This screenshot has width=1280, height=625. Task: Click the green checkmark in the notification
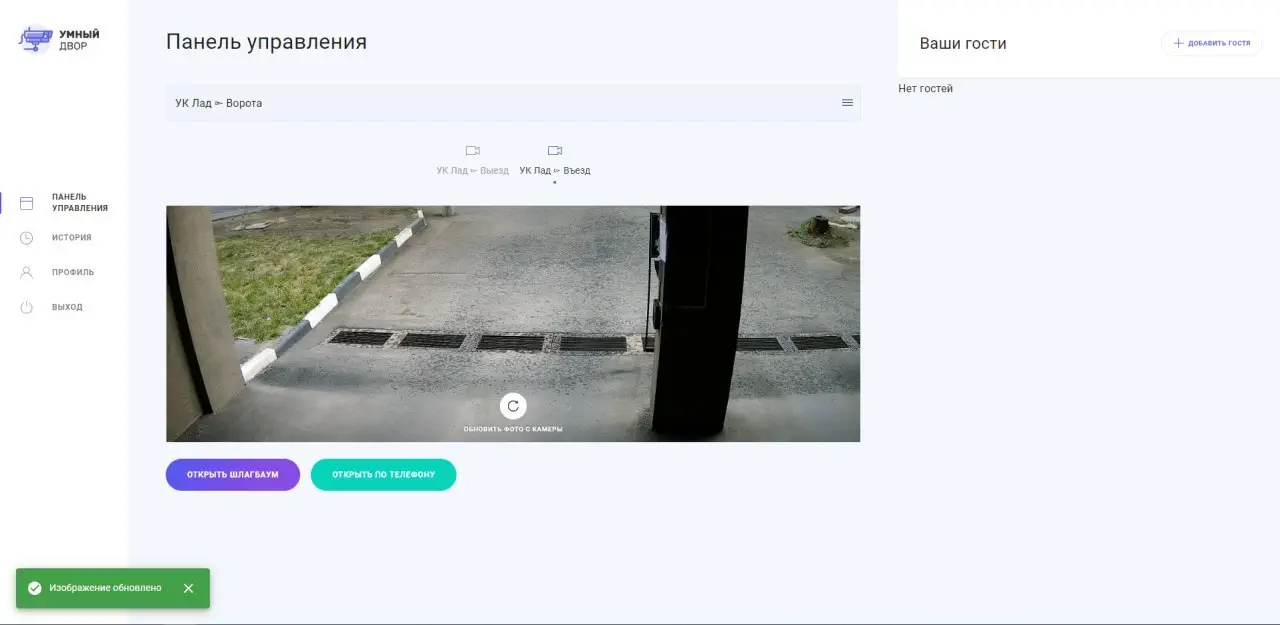(35, 588)
